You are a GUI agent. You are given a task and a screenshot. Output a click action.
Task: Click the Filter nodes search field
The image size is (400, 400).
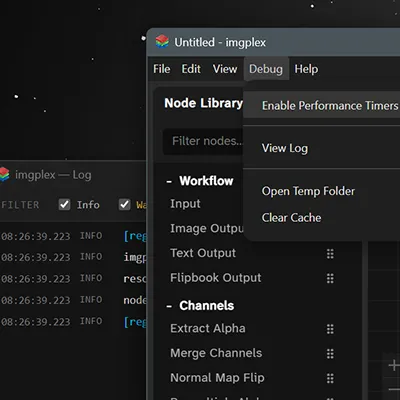click(x=203, y=141)
